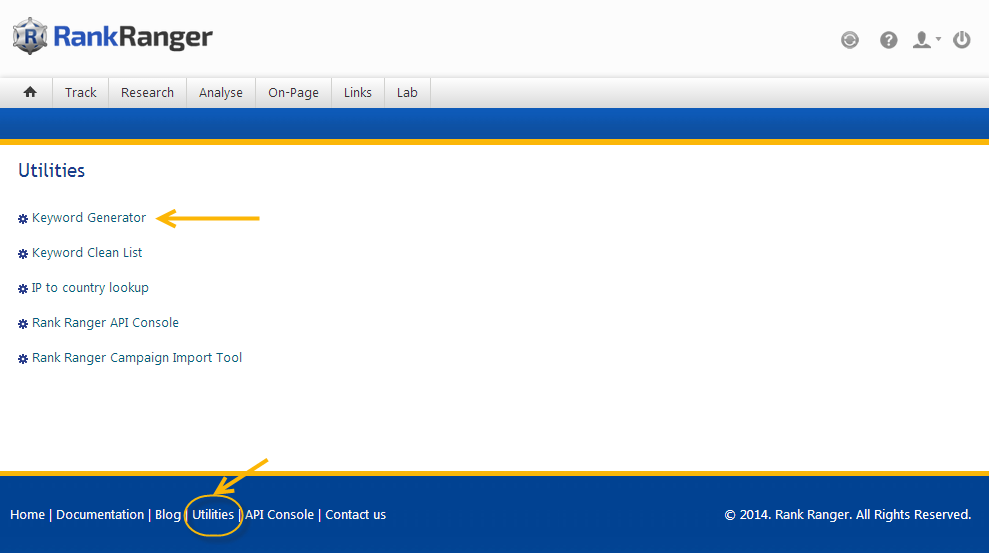This screenshot has height=558, width=989.
Task: Open the footer API Console link
Action: click(x=279, y=514)
